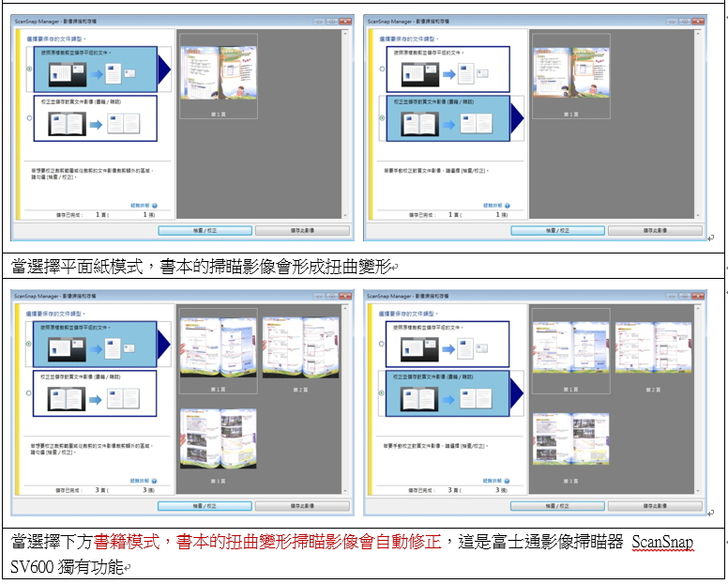728x584 pixels.
Task: Click red-underlined word ScanSnap in document caption
Action: [x=663, y=542]
